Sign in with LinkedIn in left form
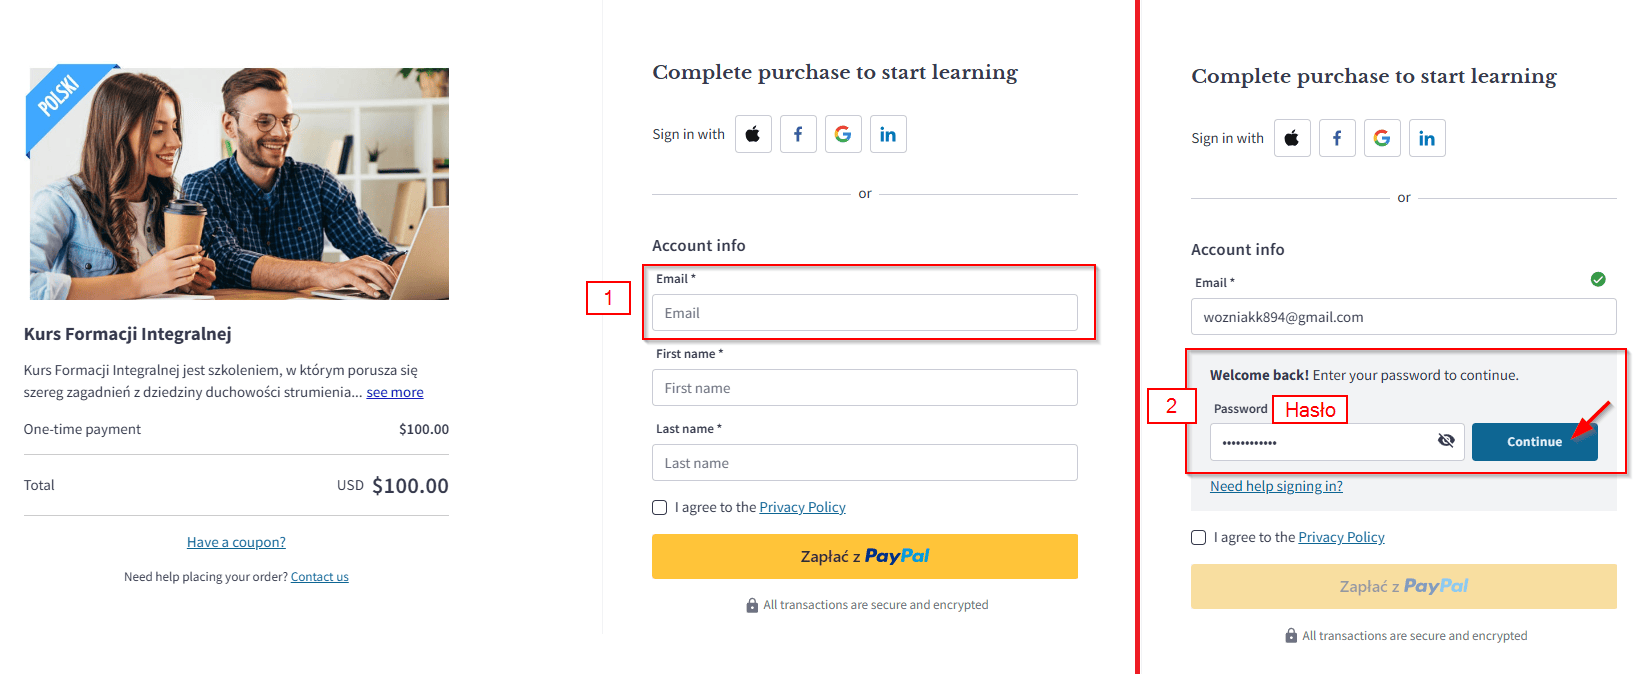The width and height of the screenshot is (1640, 674). (x=888, y=134)
